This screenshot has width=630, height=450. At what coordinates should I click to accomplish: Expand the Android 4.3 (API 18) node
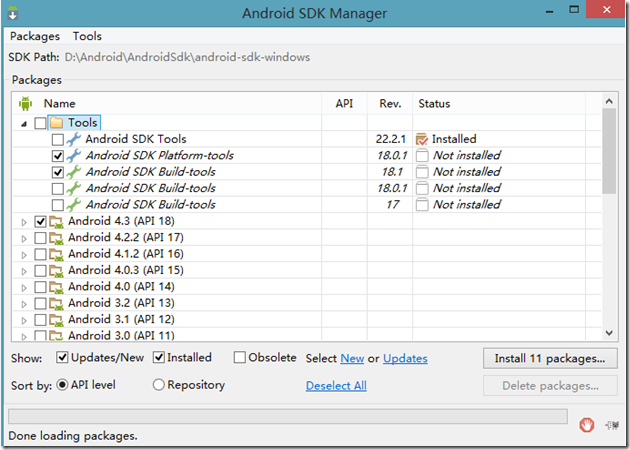(x=24, y=222)
